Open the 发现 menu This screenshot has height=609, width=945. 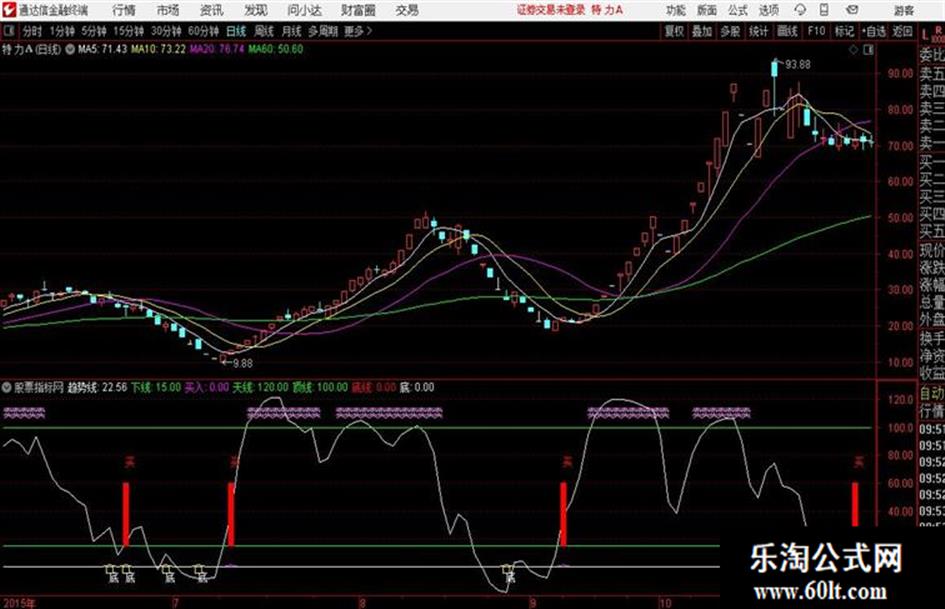click(x=256, y=10)
